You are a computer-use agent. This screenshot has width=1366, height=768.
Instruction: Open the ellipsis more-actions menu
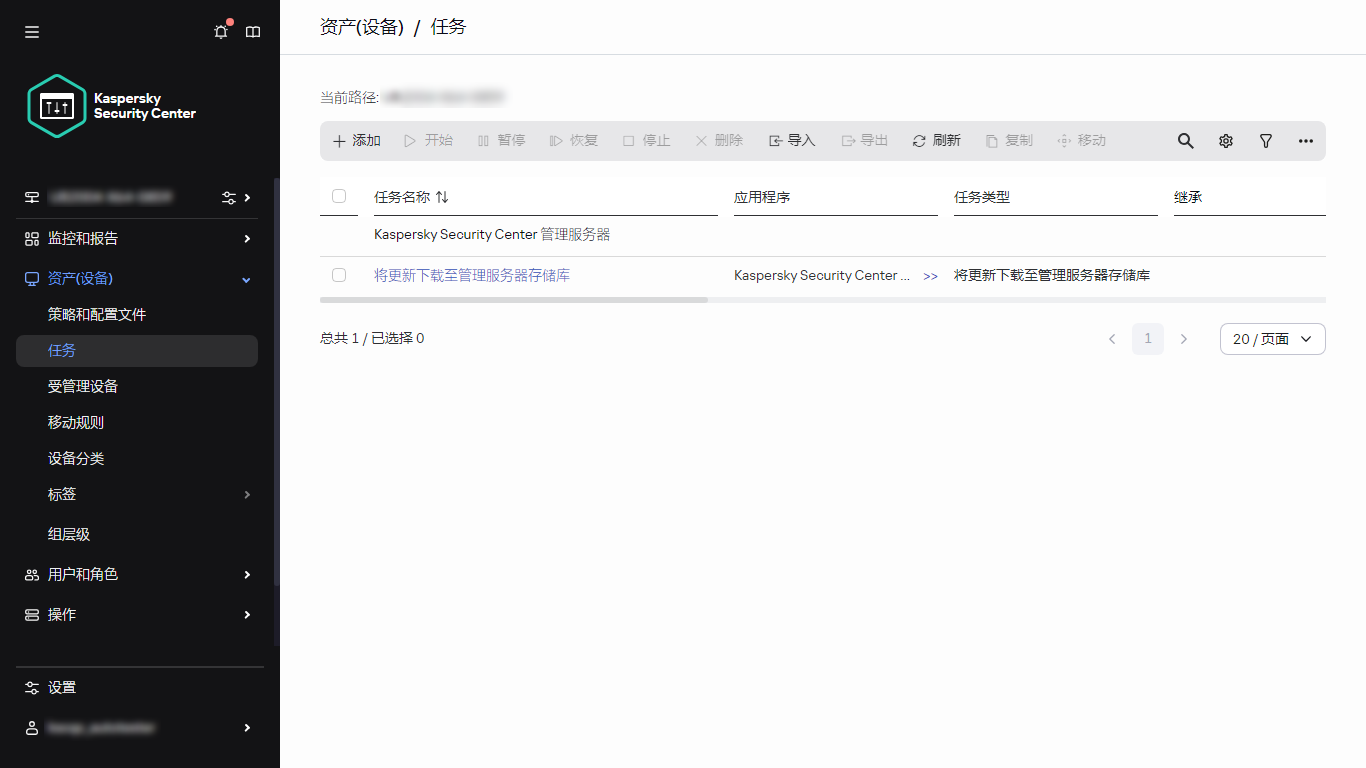1305,141
